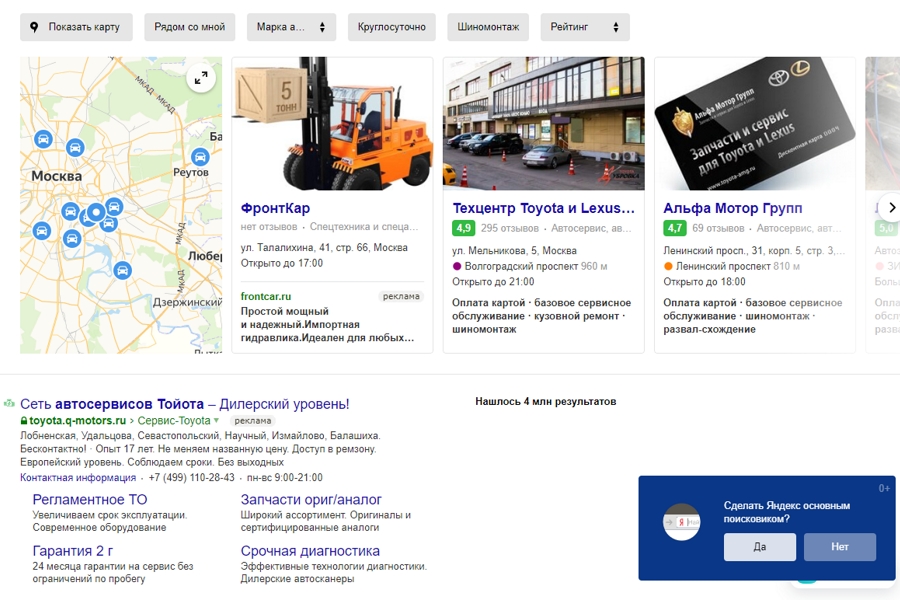900x600 pixels.
Task: Open ФронтКар forklift thumbnail
Action: tap(332, 124)
